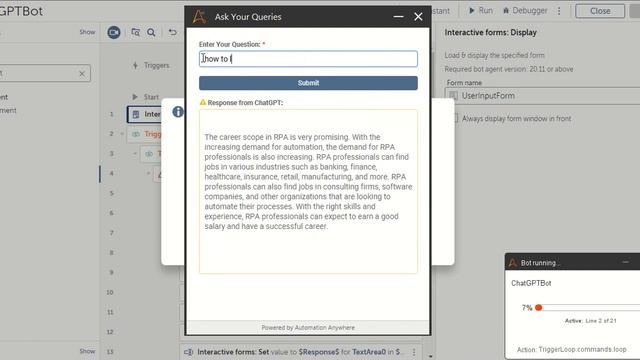Click the find-in-window toolbar icon
The image size is (640, 360).
[x=136, y=32]
